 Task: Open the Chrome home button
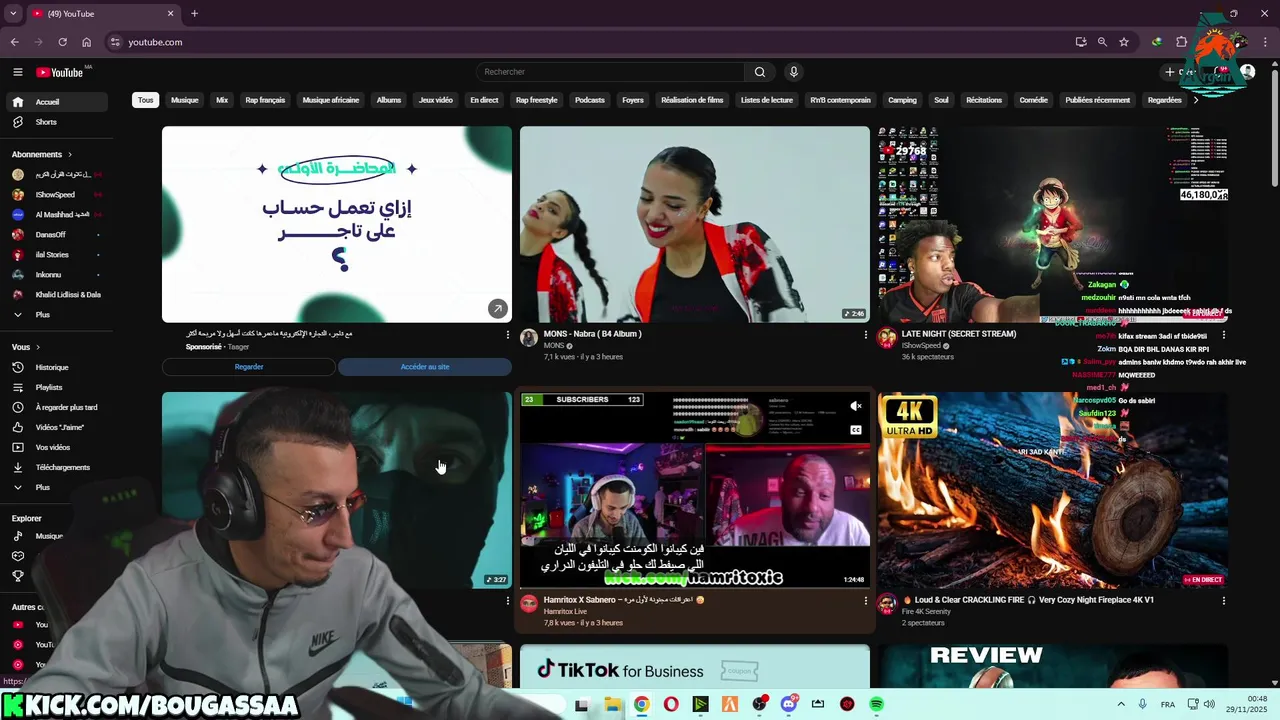[87, 42]
